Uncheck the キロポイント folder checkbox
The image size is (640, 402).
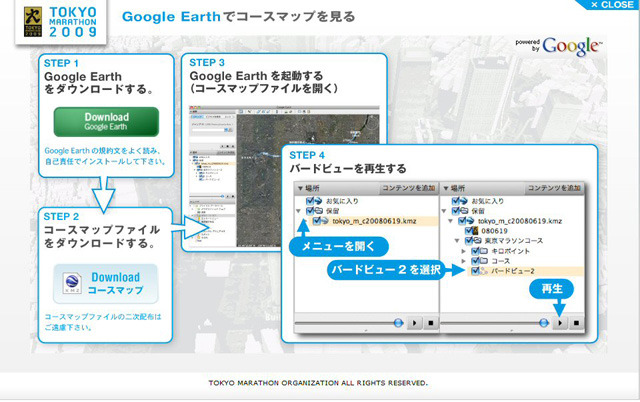(x=475, y=251)
